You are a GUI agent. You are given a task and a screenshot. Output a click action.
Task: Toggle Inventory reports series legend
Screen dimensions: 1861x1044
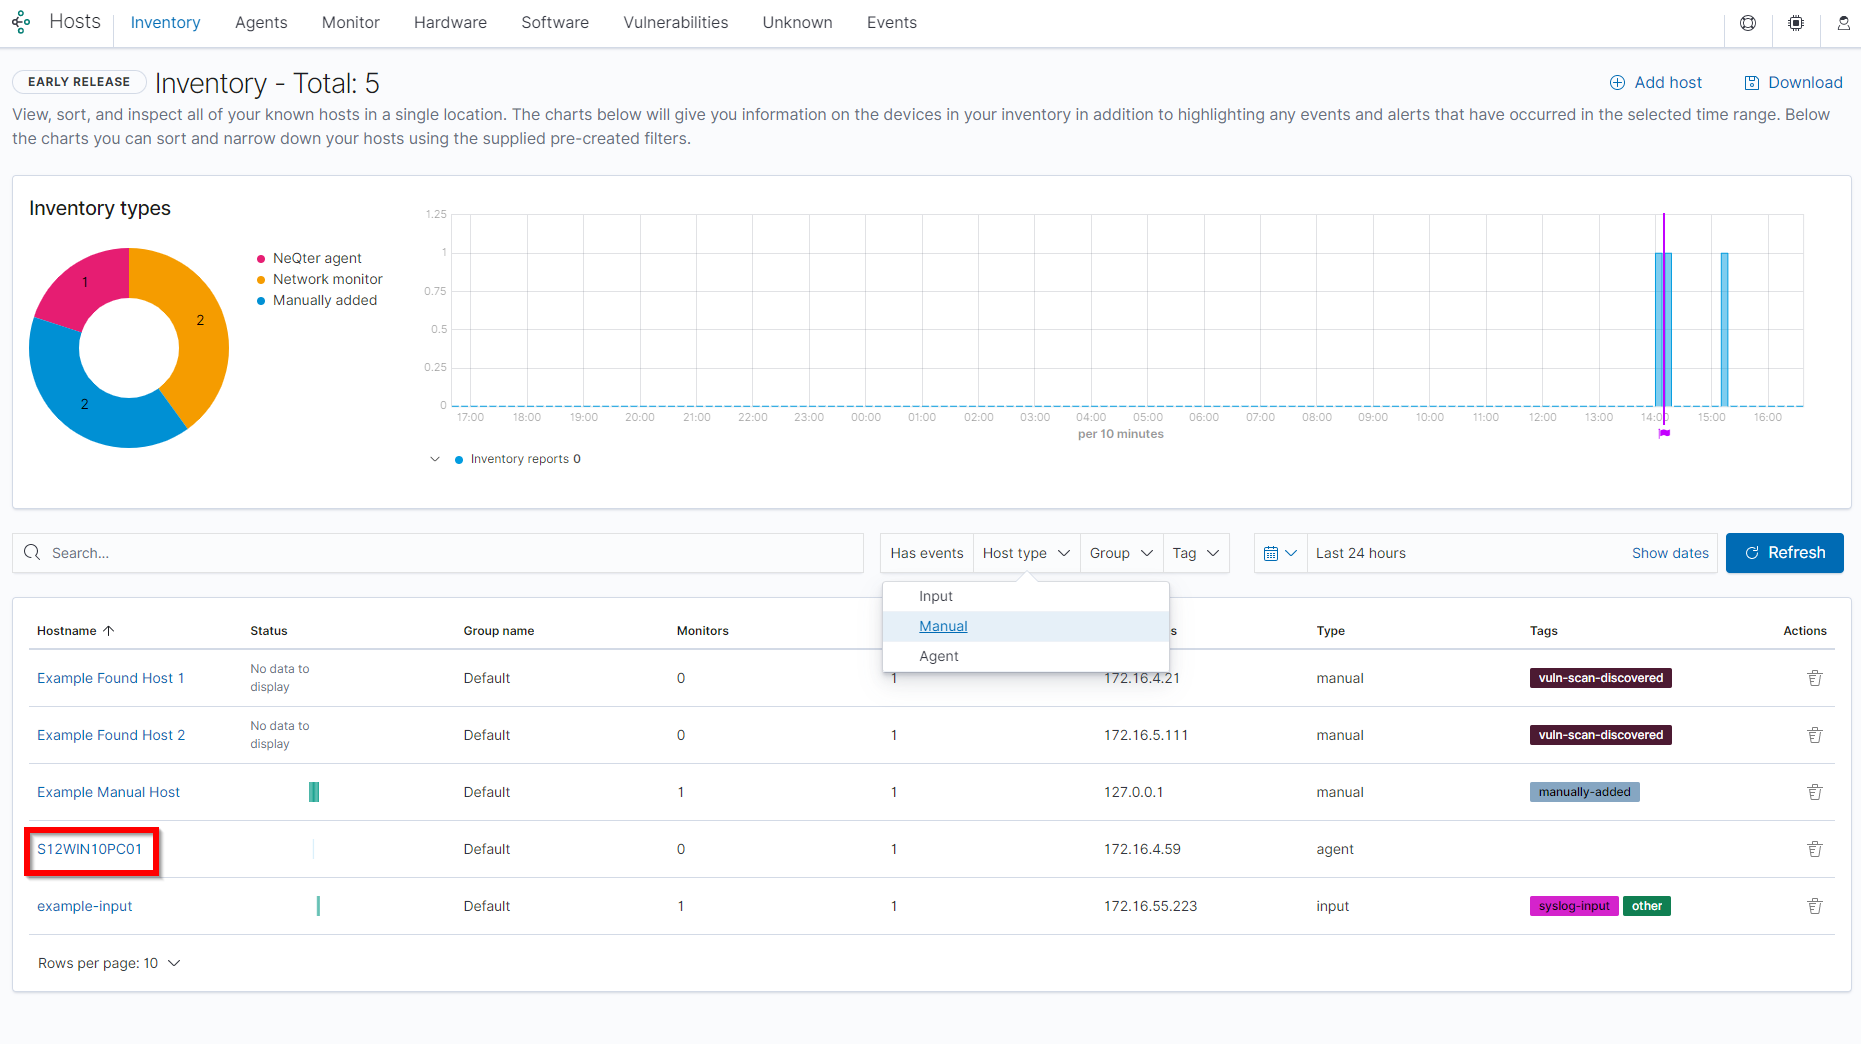point(517,459)
